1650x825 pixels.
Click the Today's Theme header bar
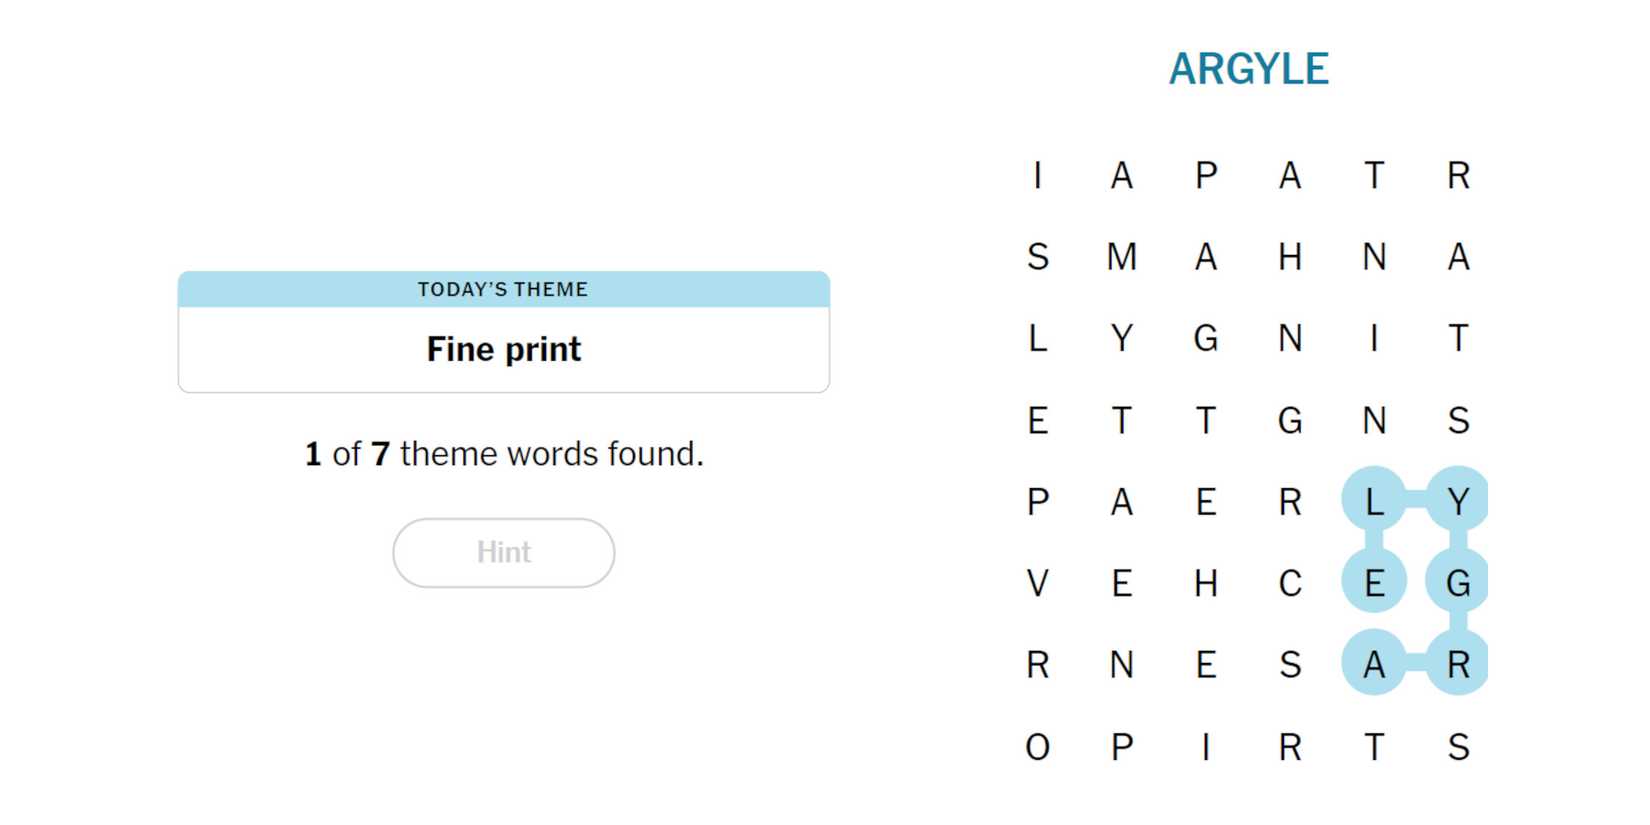[x=503, y=289]
